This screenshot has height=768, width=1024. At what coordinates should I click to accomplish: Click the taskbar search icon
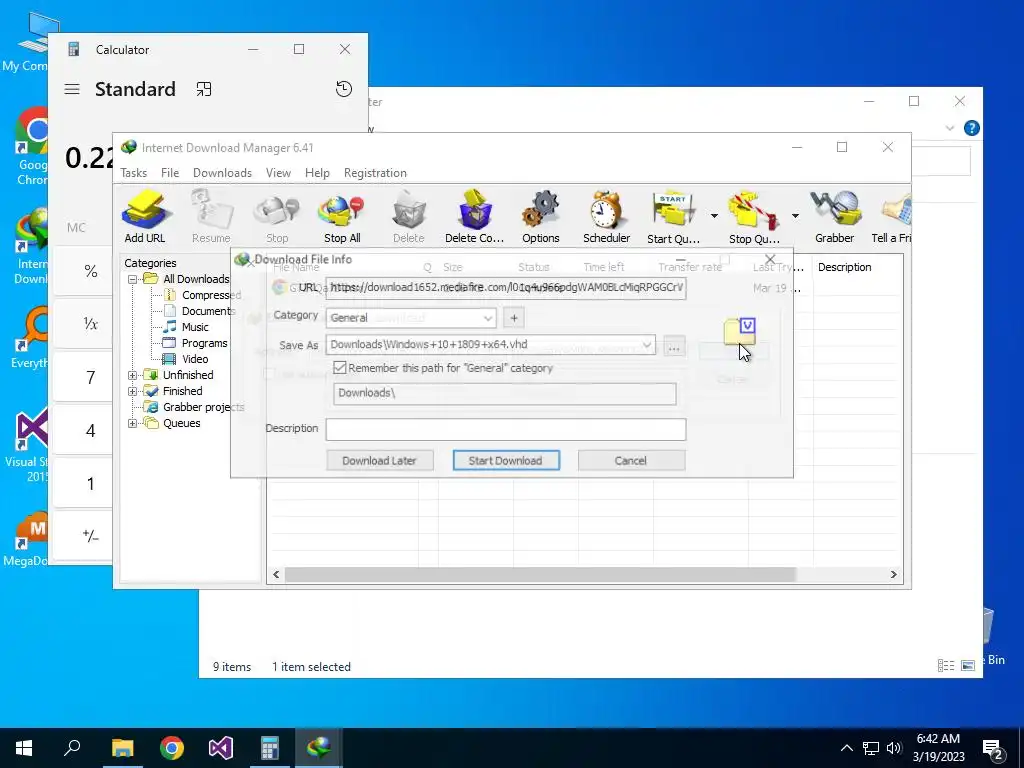[x=72, y=748]
